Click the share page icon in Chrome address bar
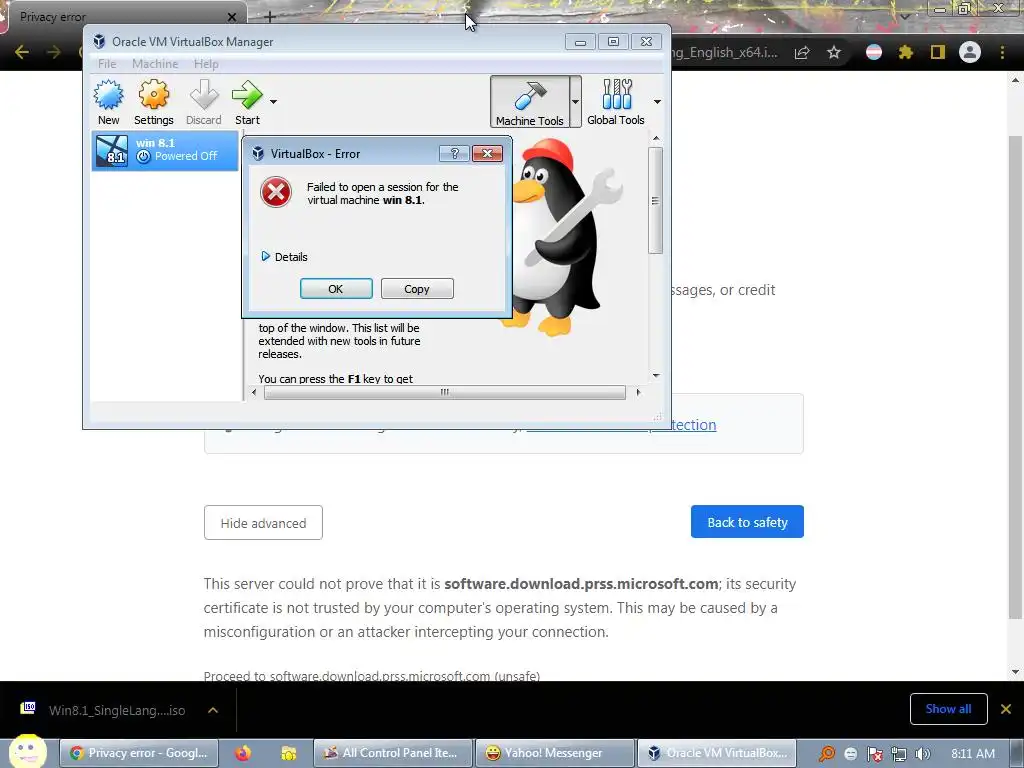1024x768 pixels. [802, 53]
